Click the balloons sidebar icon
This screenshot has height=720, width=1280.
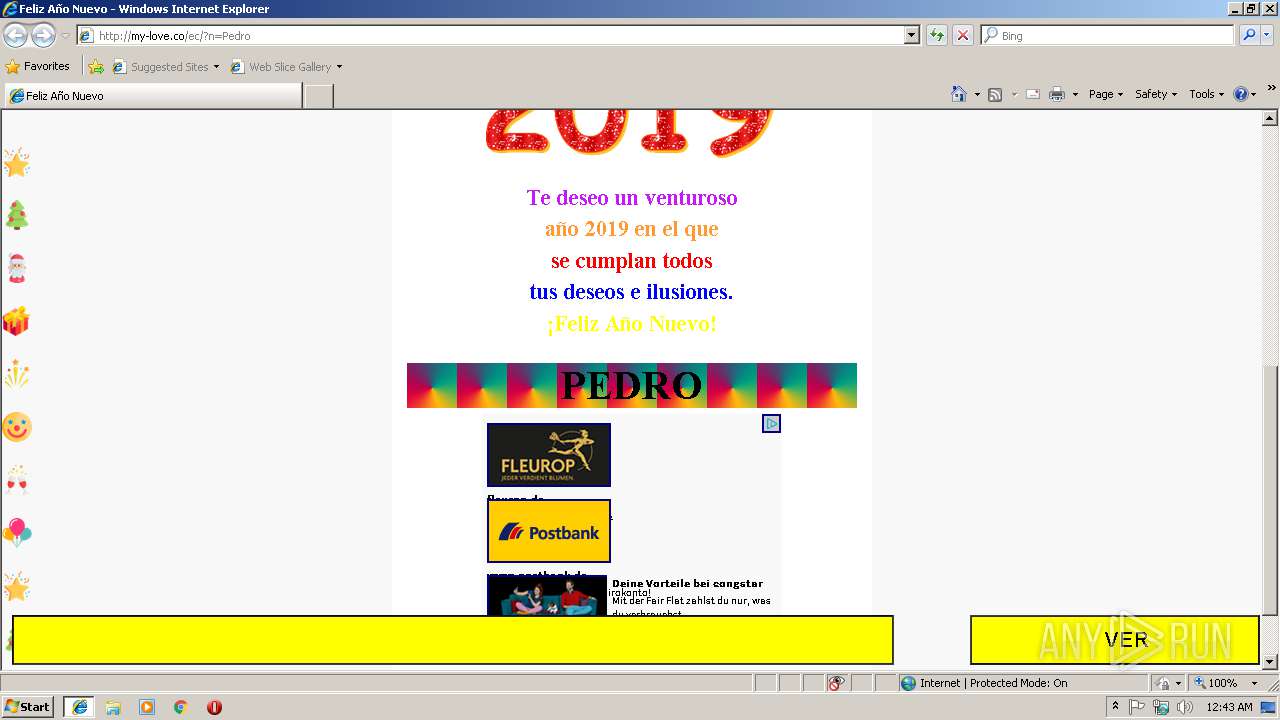[17, 533]
